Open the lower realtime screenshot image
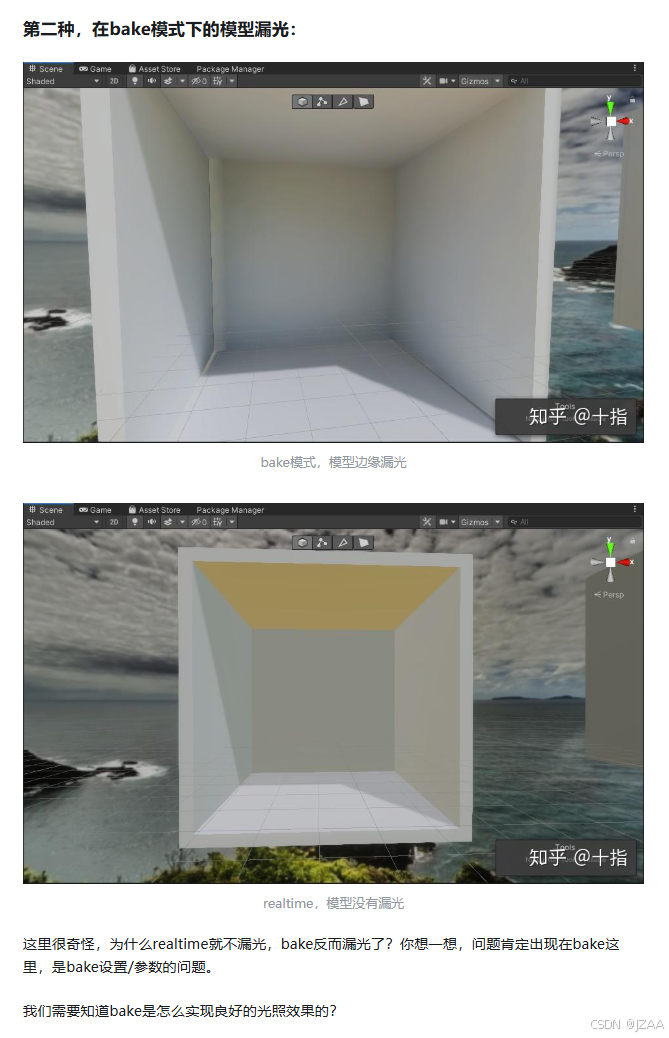The image size is (669, 1038). (334, 693)
